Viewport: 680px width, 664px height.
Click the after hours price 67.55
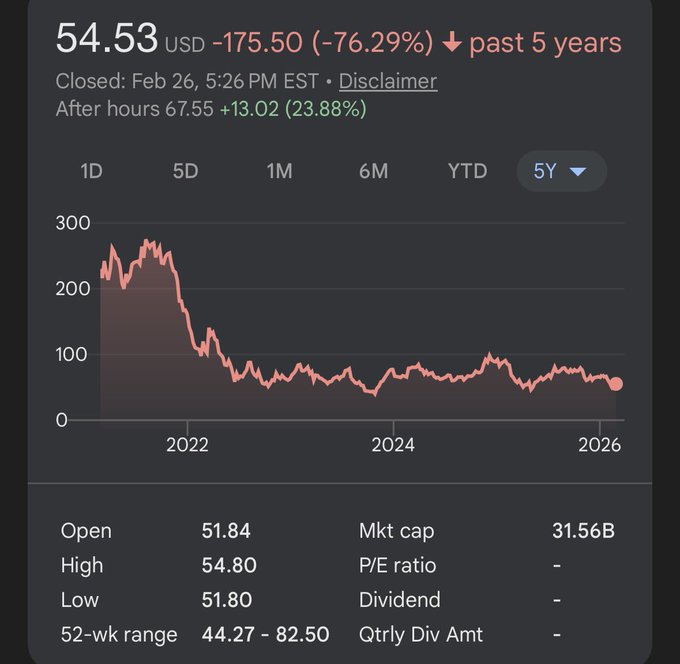(189, 108)
